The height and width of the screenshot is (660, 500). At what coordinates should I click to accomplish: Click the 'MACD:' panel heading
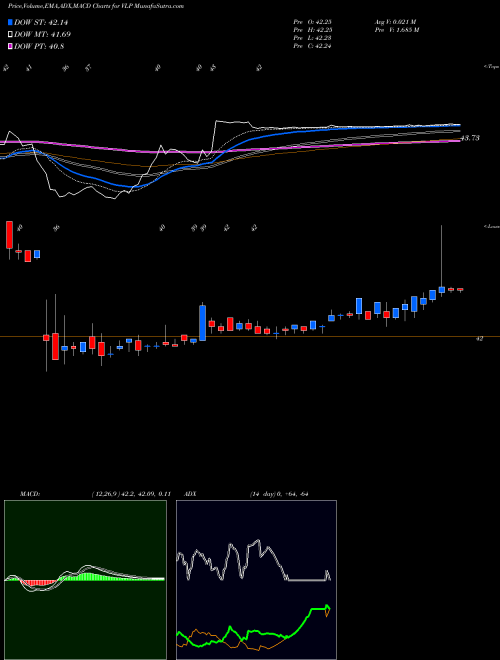pos(30,494)
